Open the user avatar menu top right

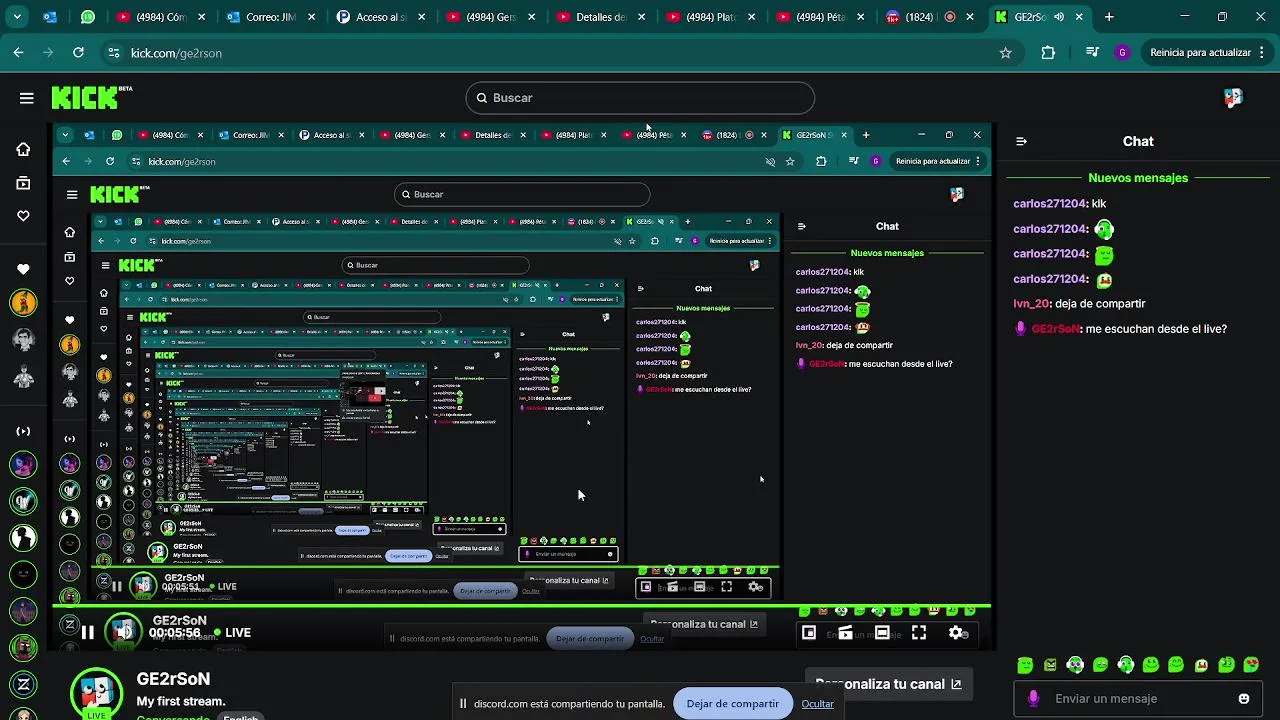click(x=1233, y=98)
